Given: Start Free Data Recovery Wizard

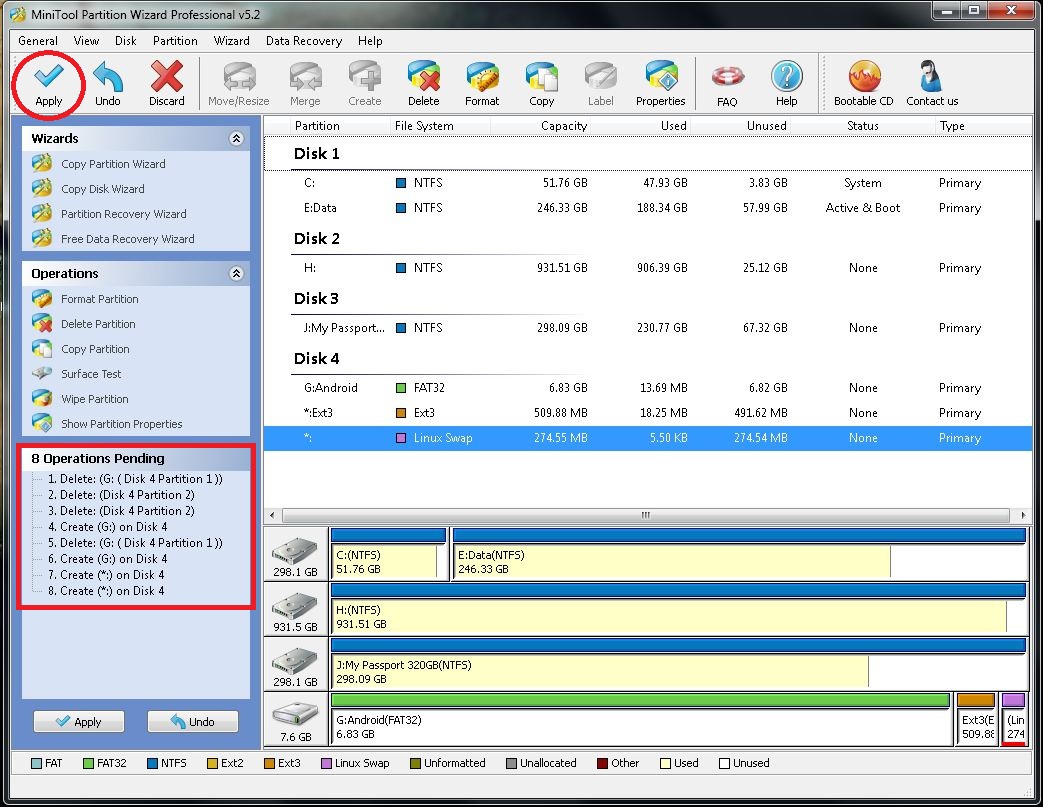Looking at the screenshot, I should [x=128, y=239].
